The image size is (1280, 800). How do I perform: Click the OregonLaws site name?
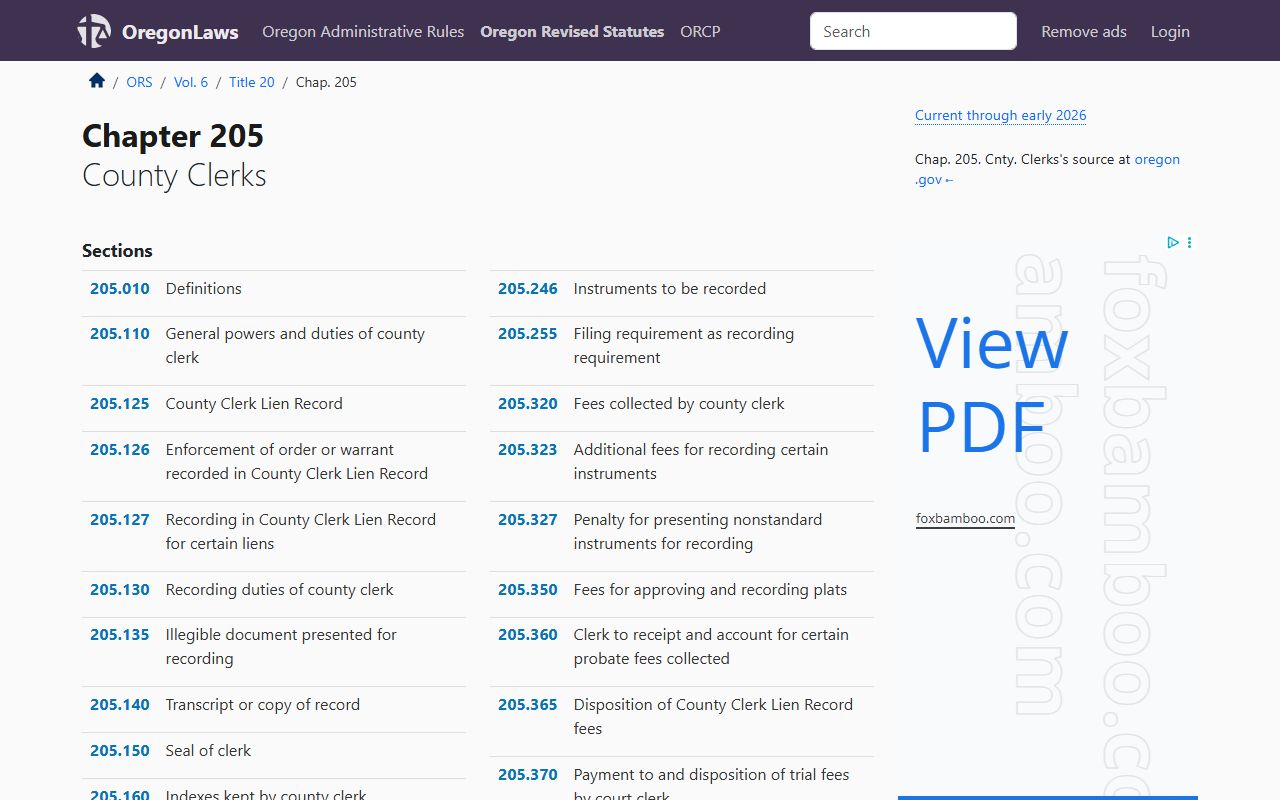point(180,32)
